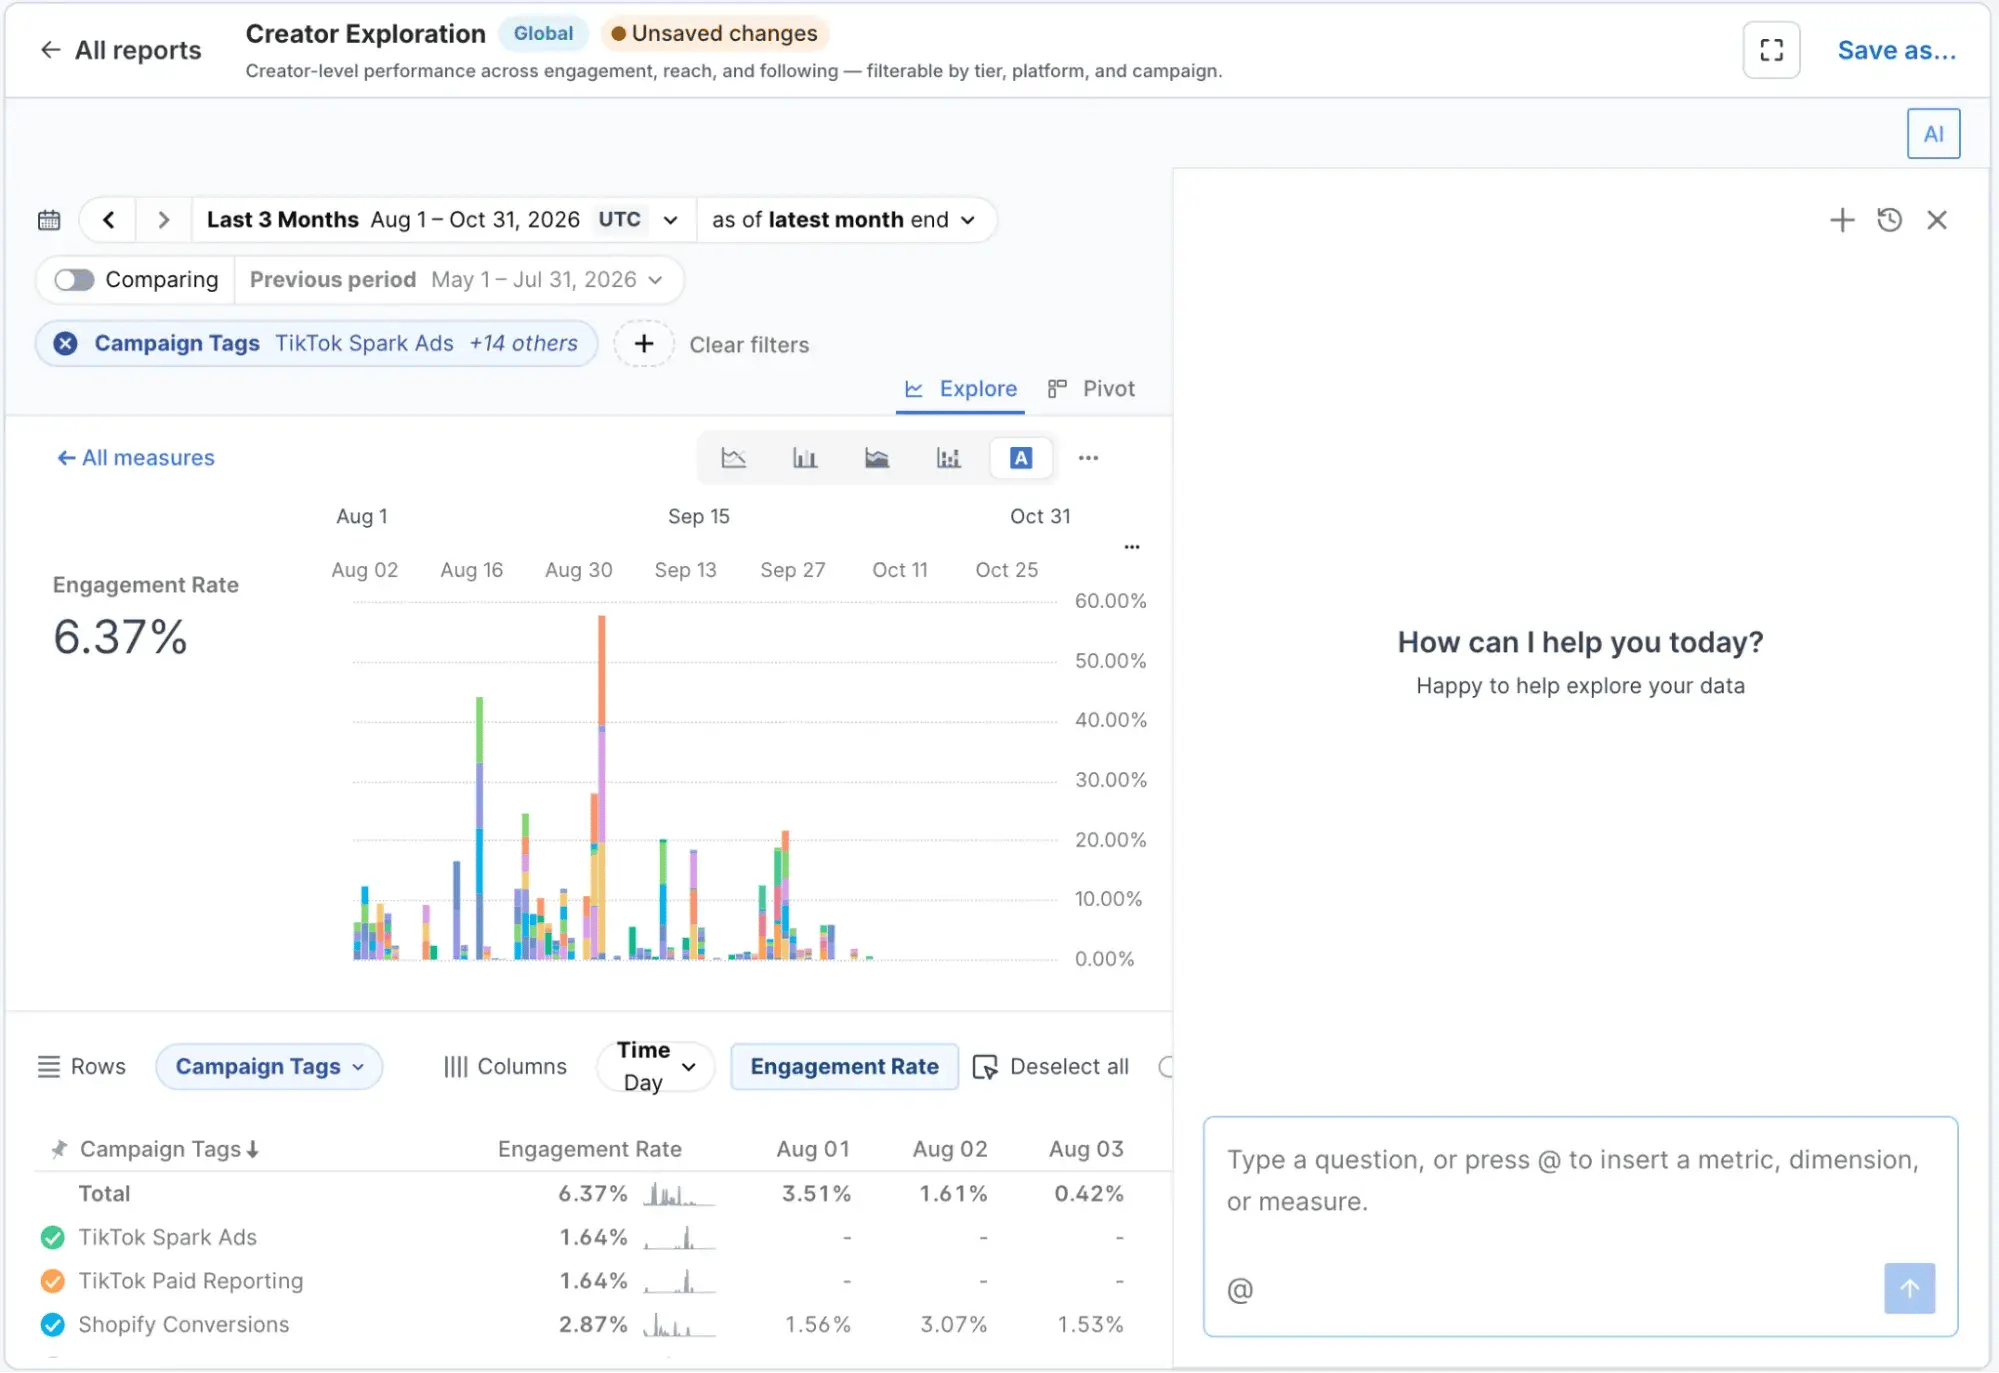Select Engagement Rate measure chip
Image resolution: width=1999 pixels, height=1373 pixels.
[x=844, y=1067]
